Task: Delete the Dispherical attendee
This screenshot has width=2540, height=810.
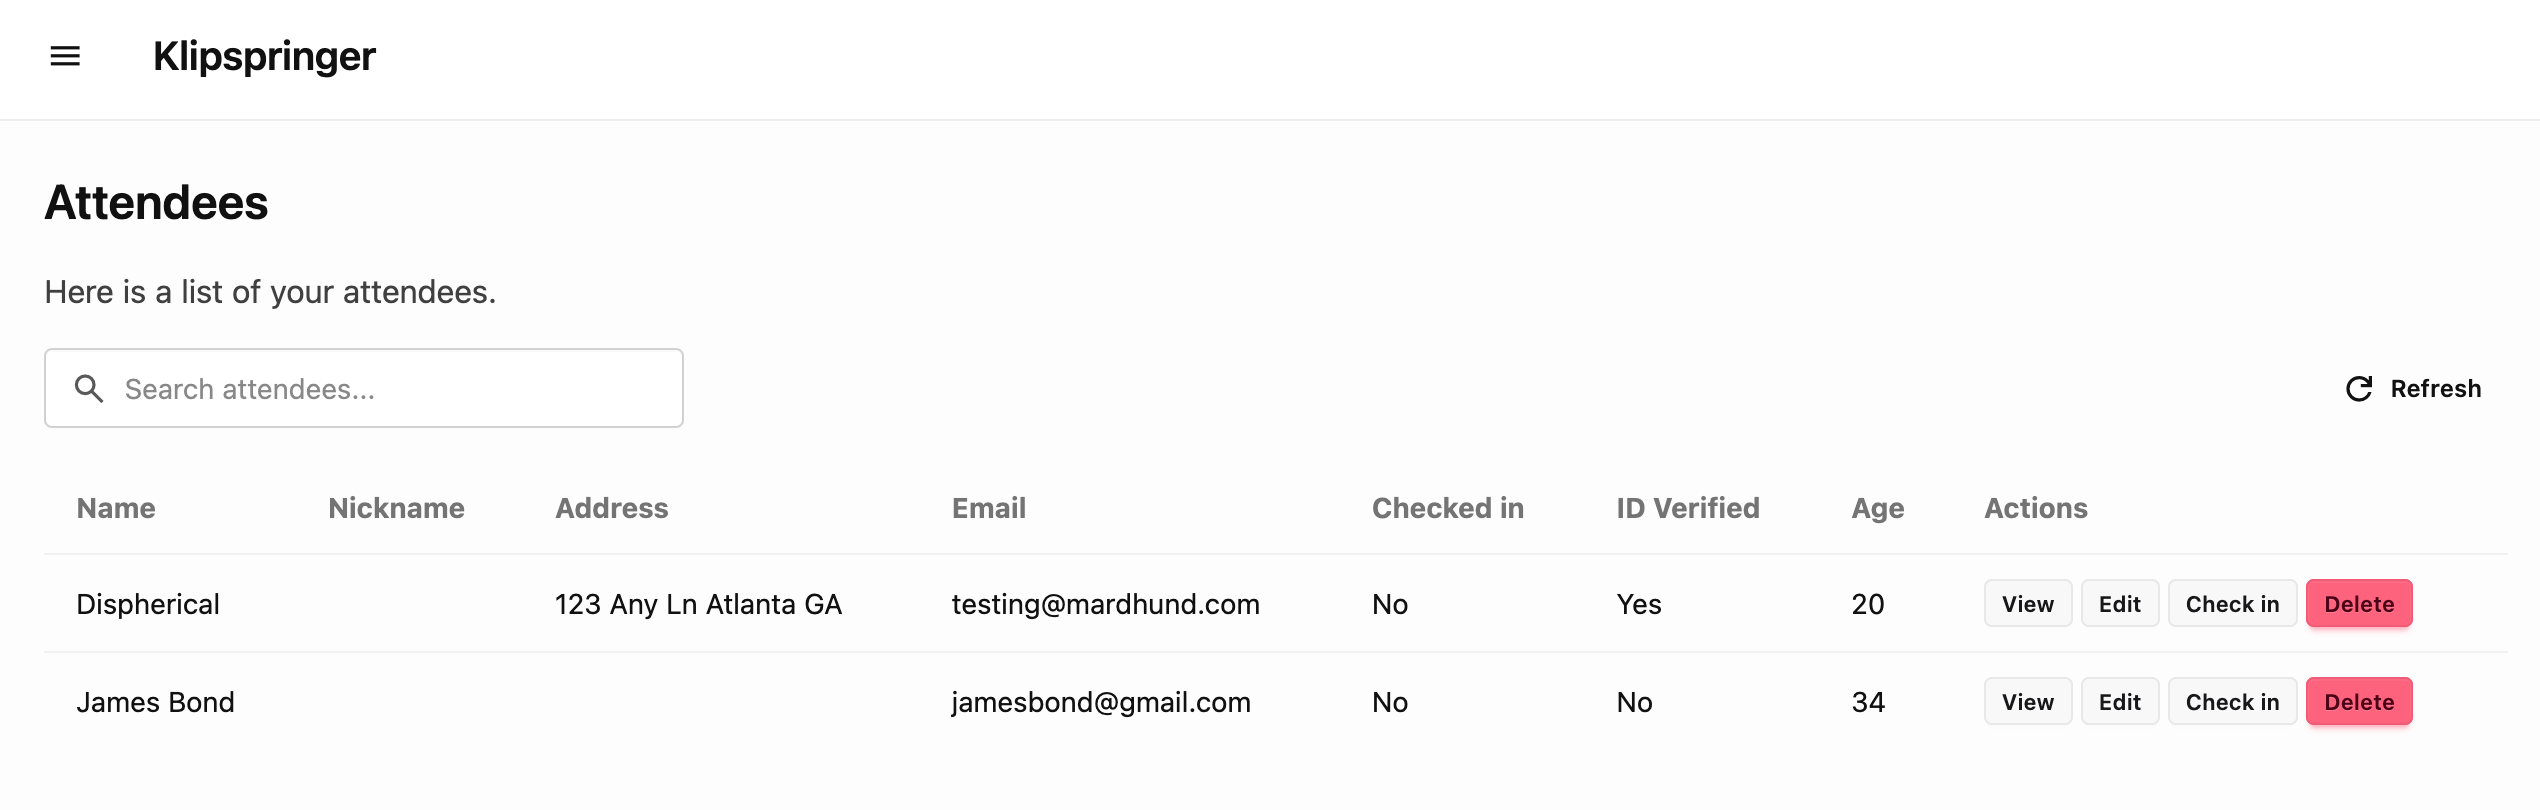Action: (x=2358, y=604)
